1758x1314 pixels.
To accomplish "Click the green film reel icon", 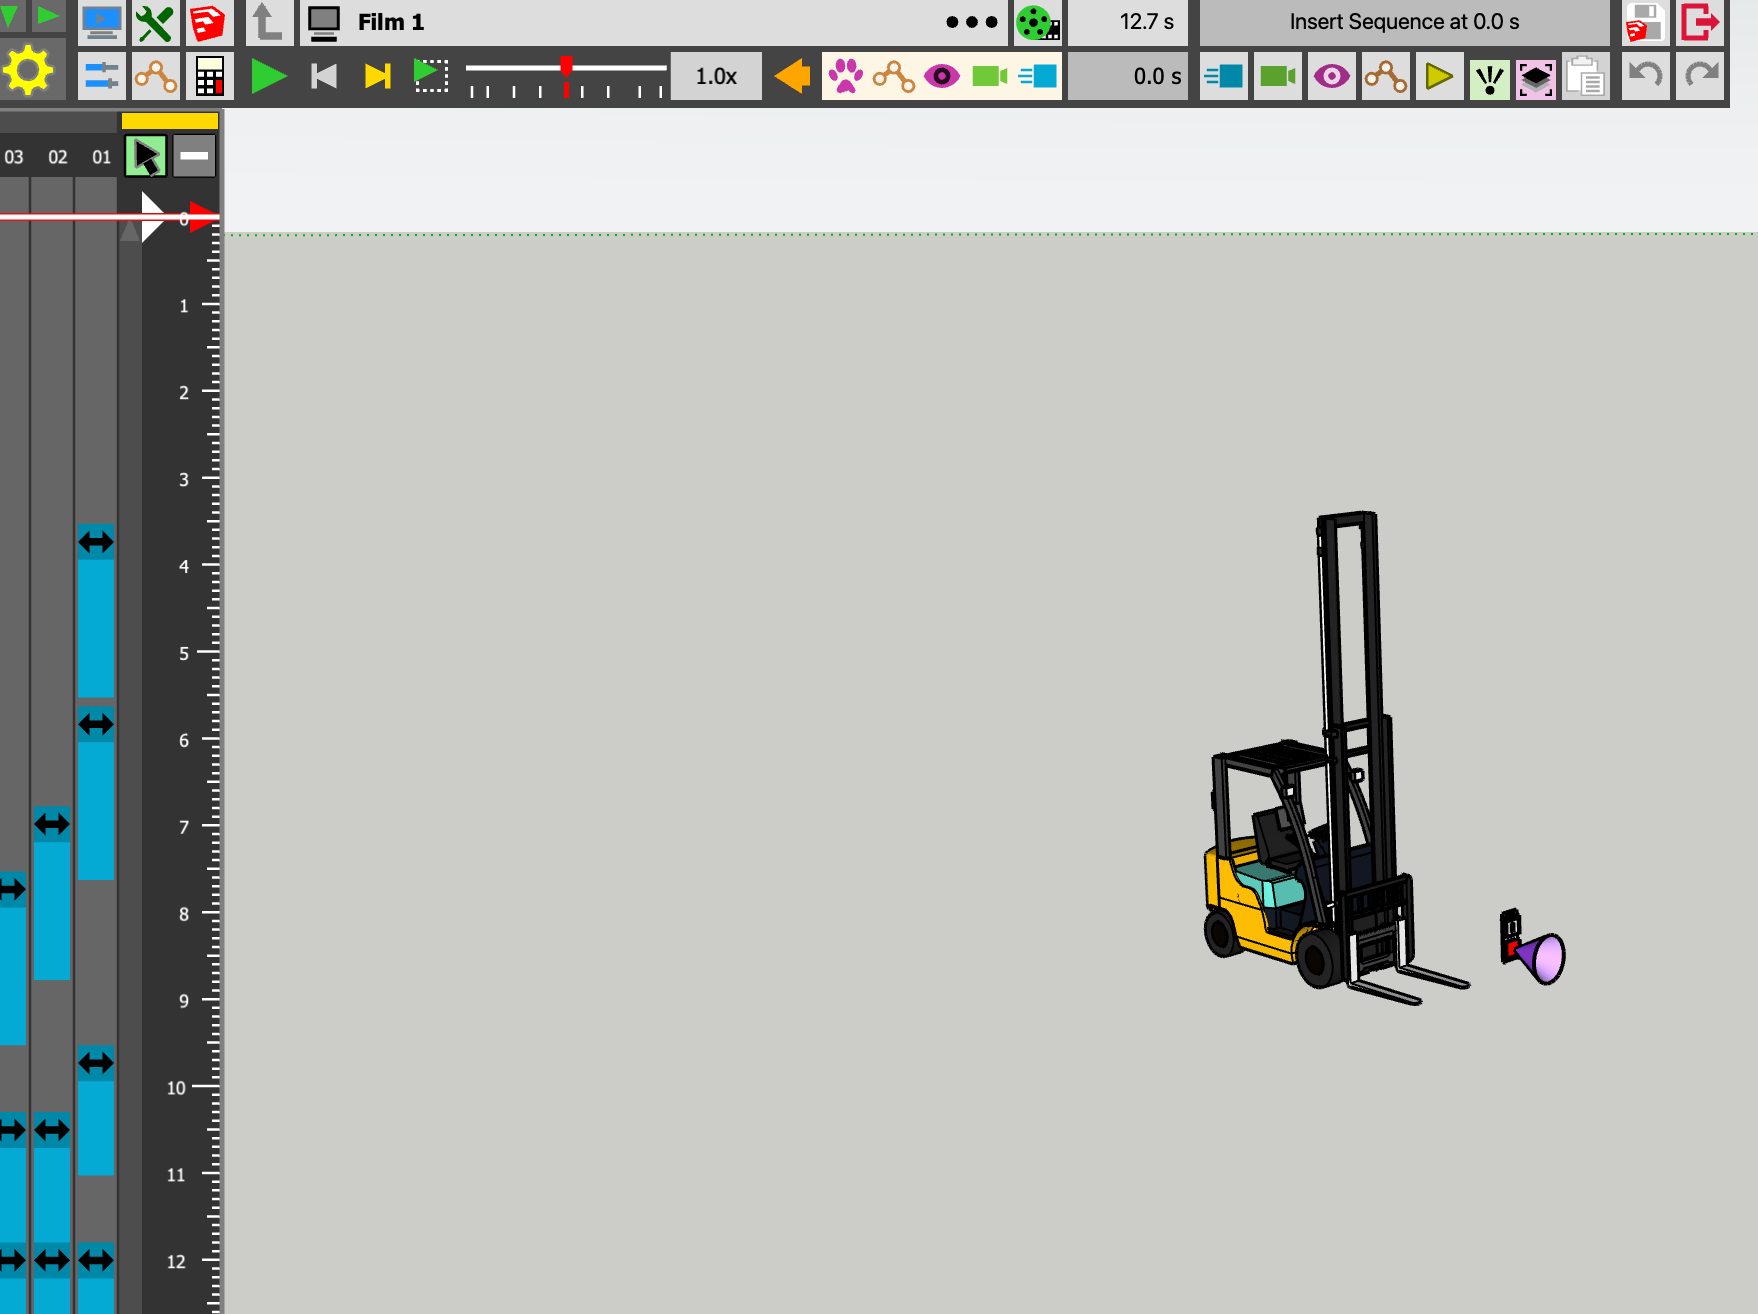I will click(1037, 23).
